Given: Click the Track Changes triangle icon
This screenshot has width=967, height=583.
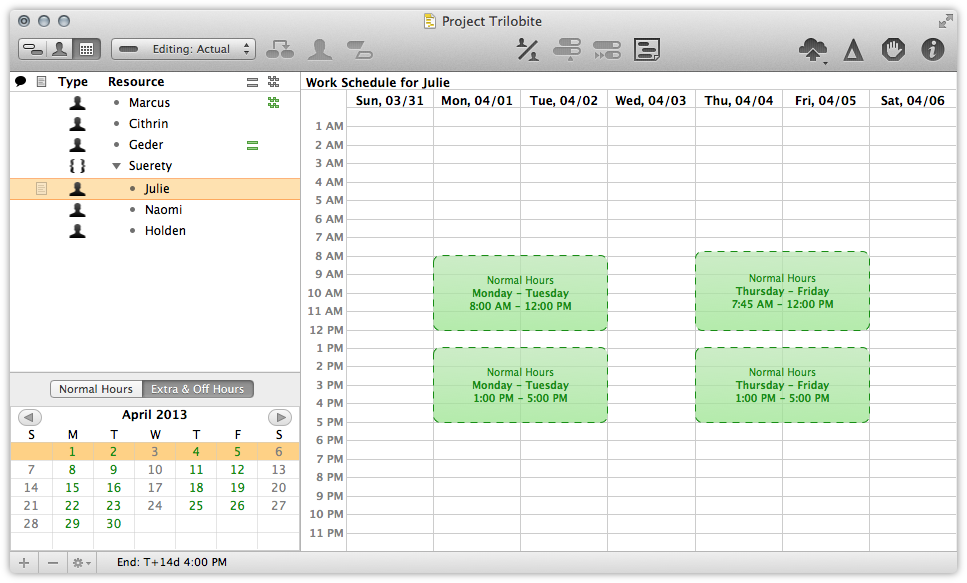Looking at the screenshot, I should click(x=852, y=49).
